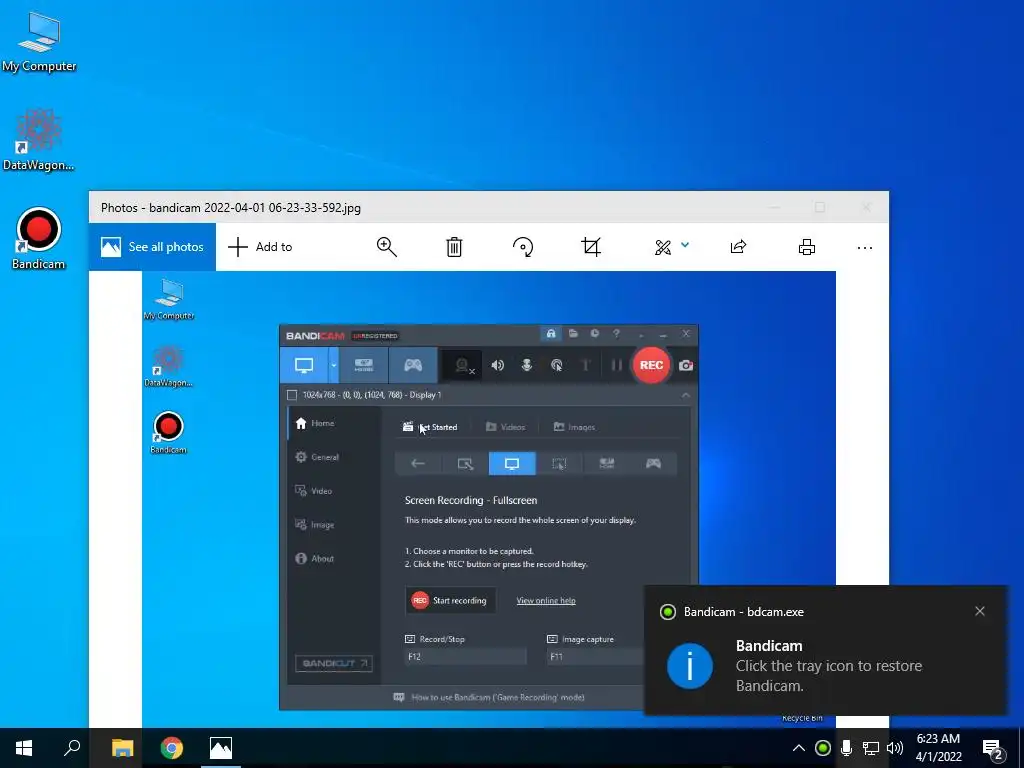Select the My Computer desktop icon
The image size is (1024, 768).
click(x=39, y=42)
